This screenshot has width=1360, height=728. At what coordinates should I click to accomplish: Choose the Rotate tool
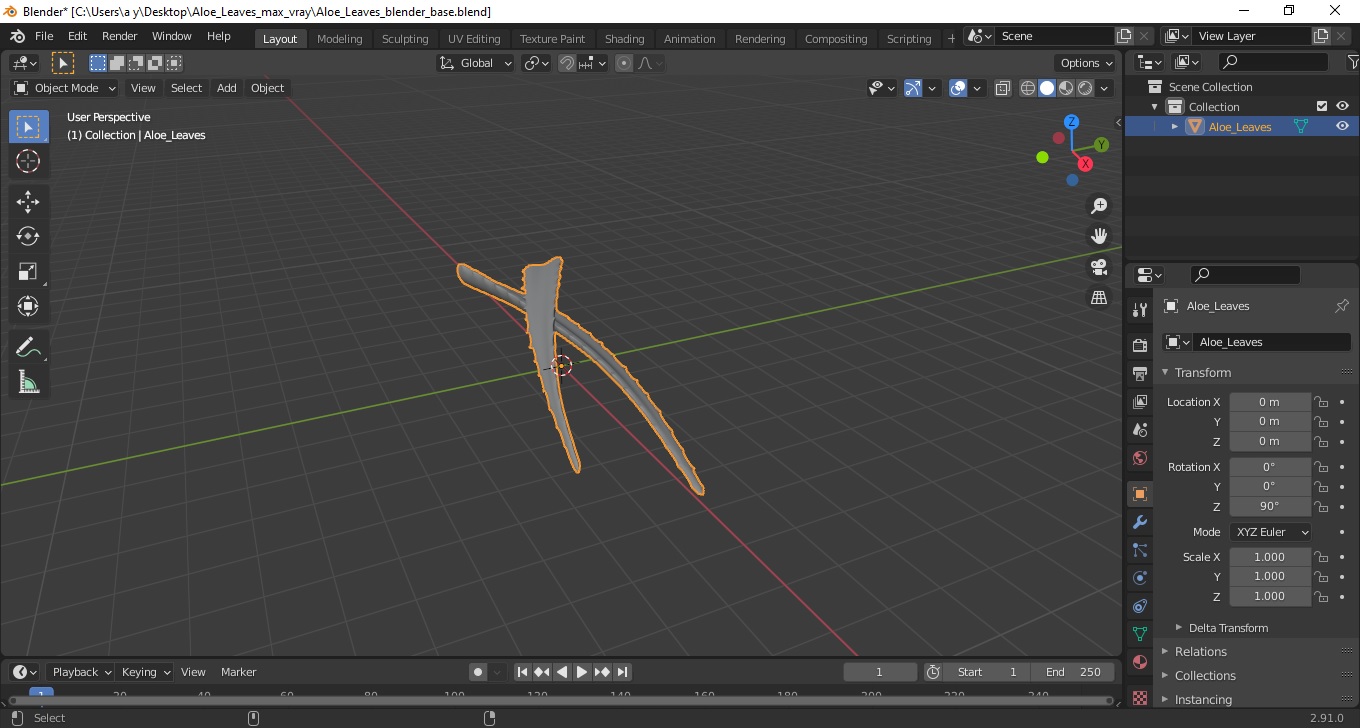click(x=28, y=236)
